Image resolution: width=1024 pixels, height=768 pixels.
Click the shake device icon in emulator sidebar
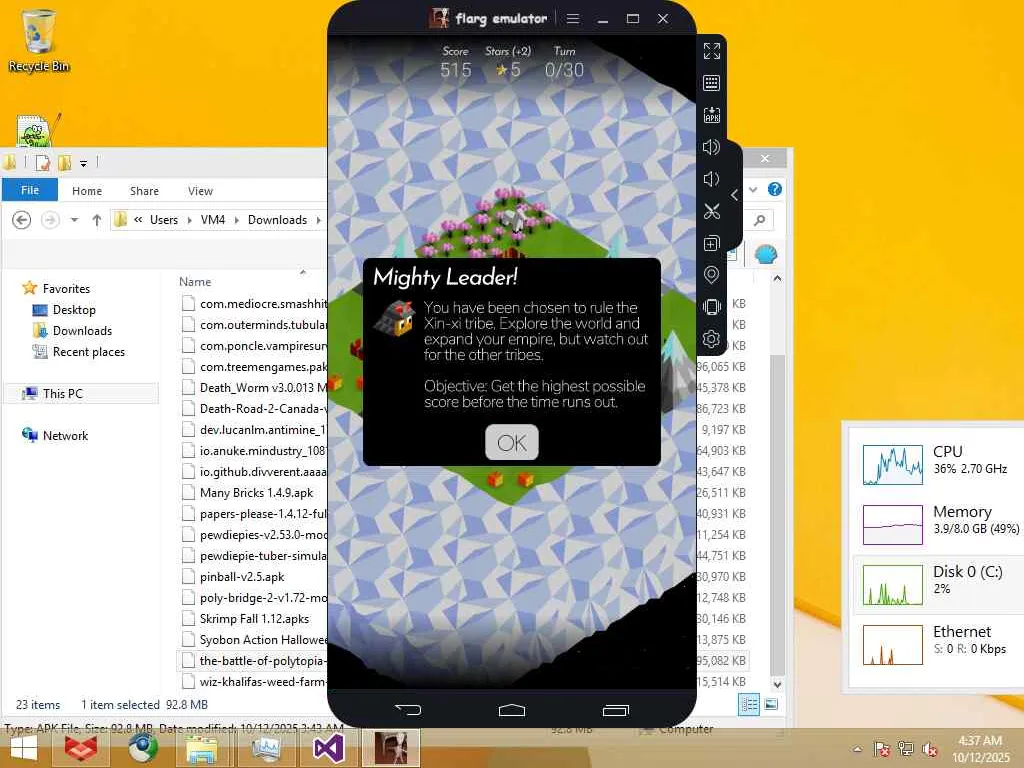coord(711,306)
